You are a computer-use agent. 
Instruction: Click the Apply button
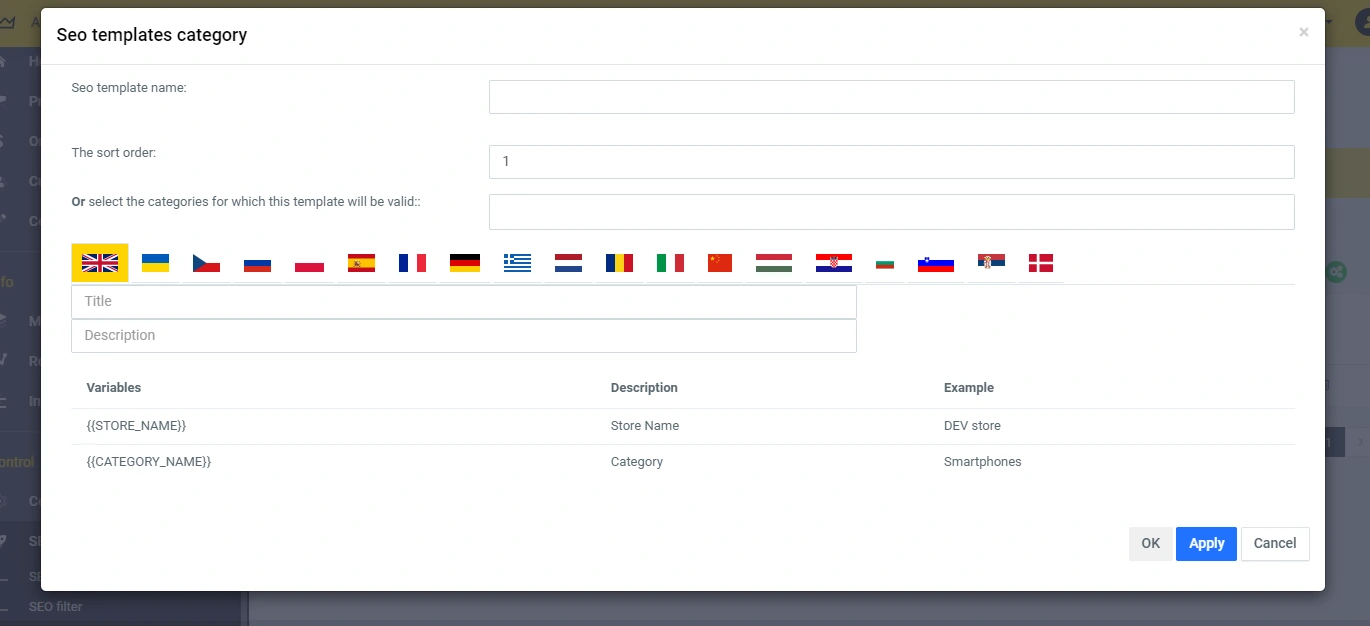coord(1206,543)
